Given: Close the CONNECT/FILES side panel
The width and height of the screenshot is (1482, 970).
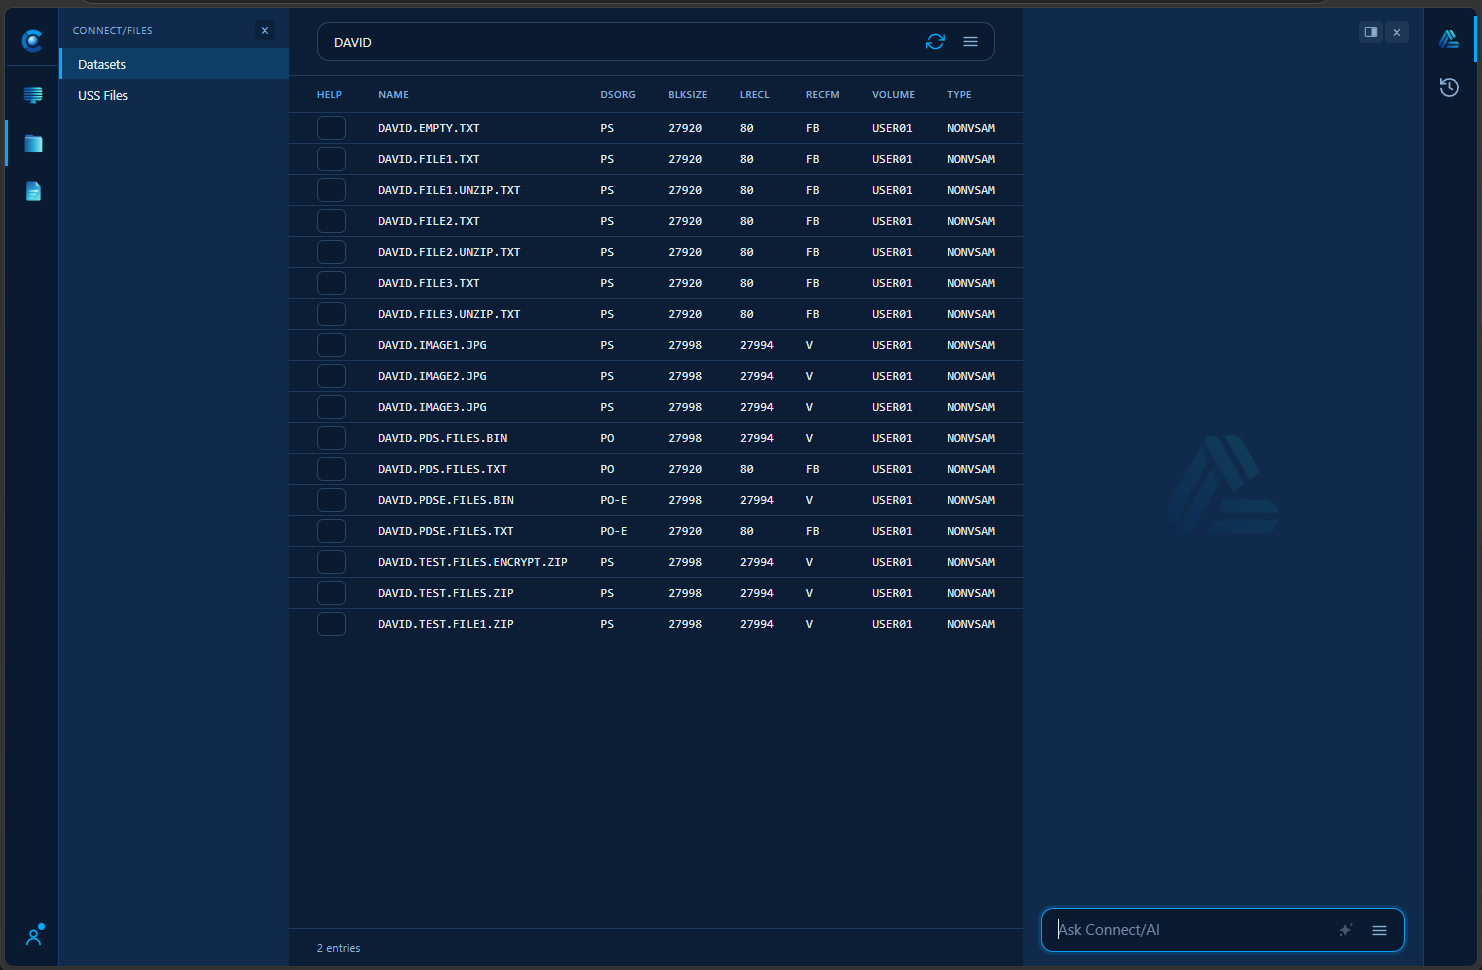Looking at the screenshot, I should [265, 31].
